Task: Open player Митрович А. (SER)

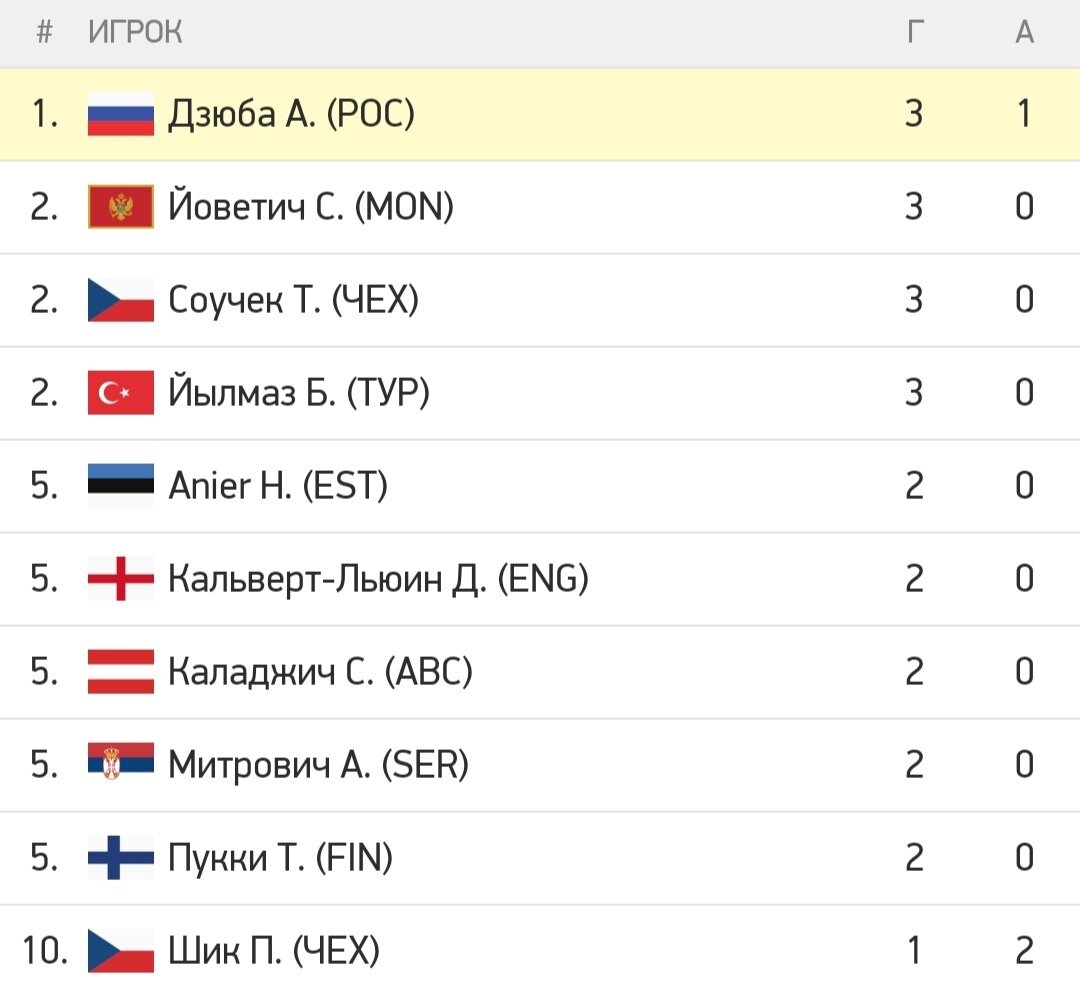Action: tap(318, 764)
